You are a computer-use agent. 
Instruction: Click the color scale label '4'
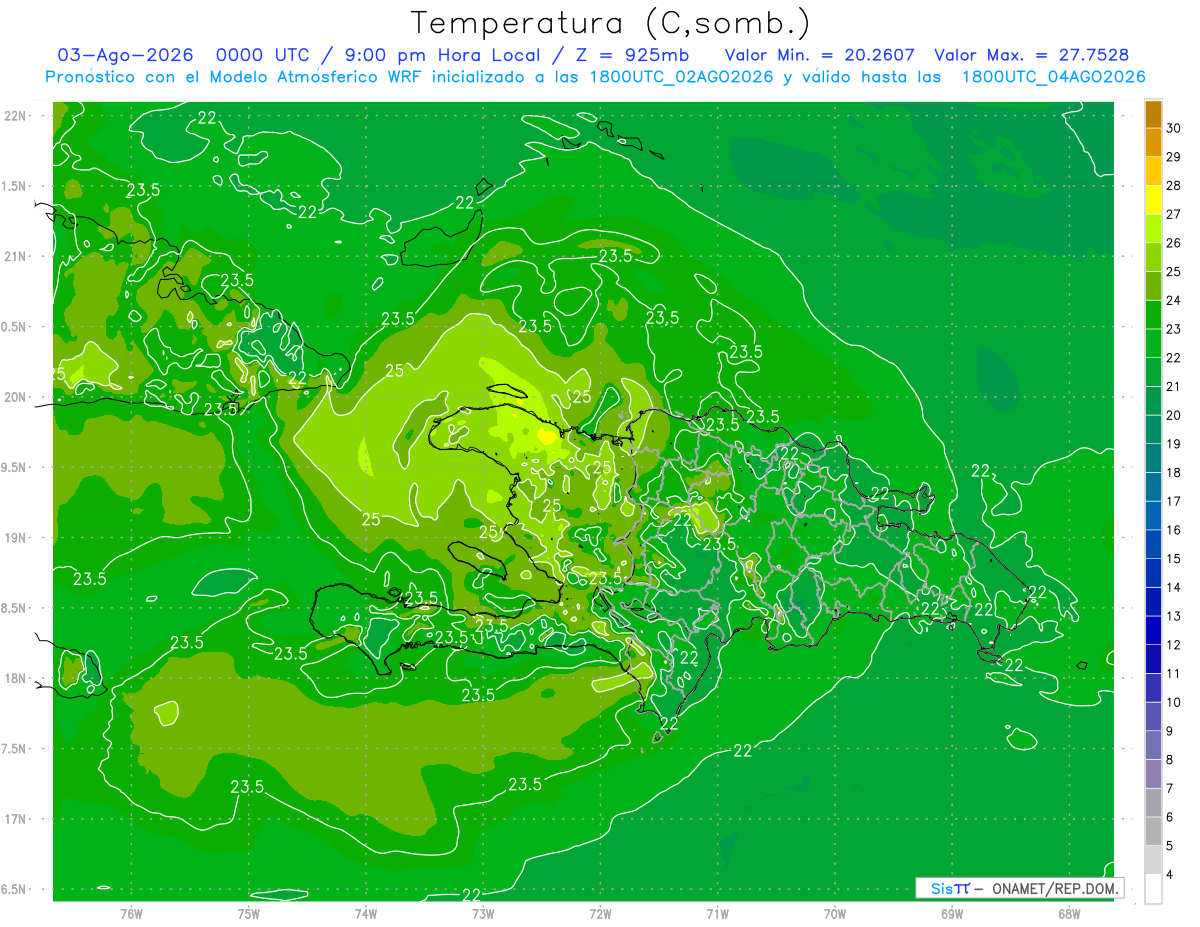(1170, 875)
